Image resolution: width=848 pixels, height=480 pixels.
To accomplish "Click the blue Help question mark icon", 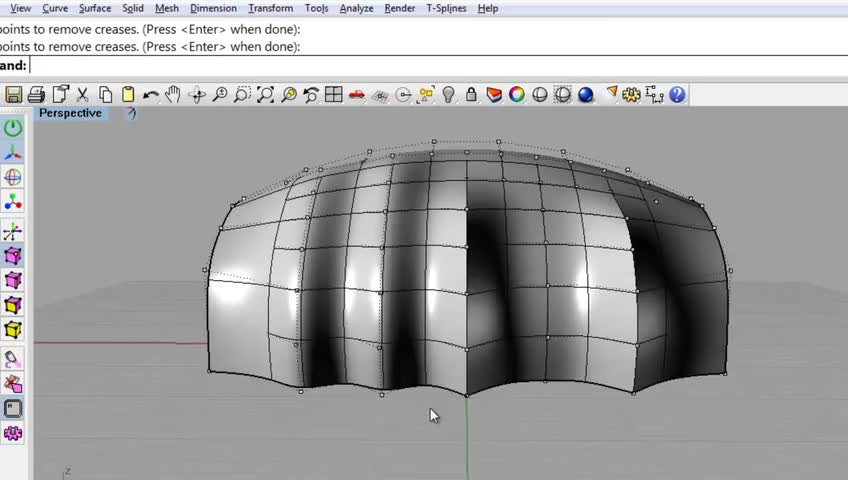I will pyautogui.click(x=677, y=95).
